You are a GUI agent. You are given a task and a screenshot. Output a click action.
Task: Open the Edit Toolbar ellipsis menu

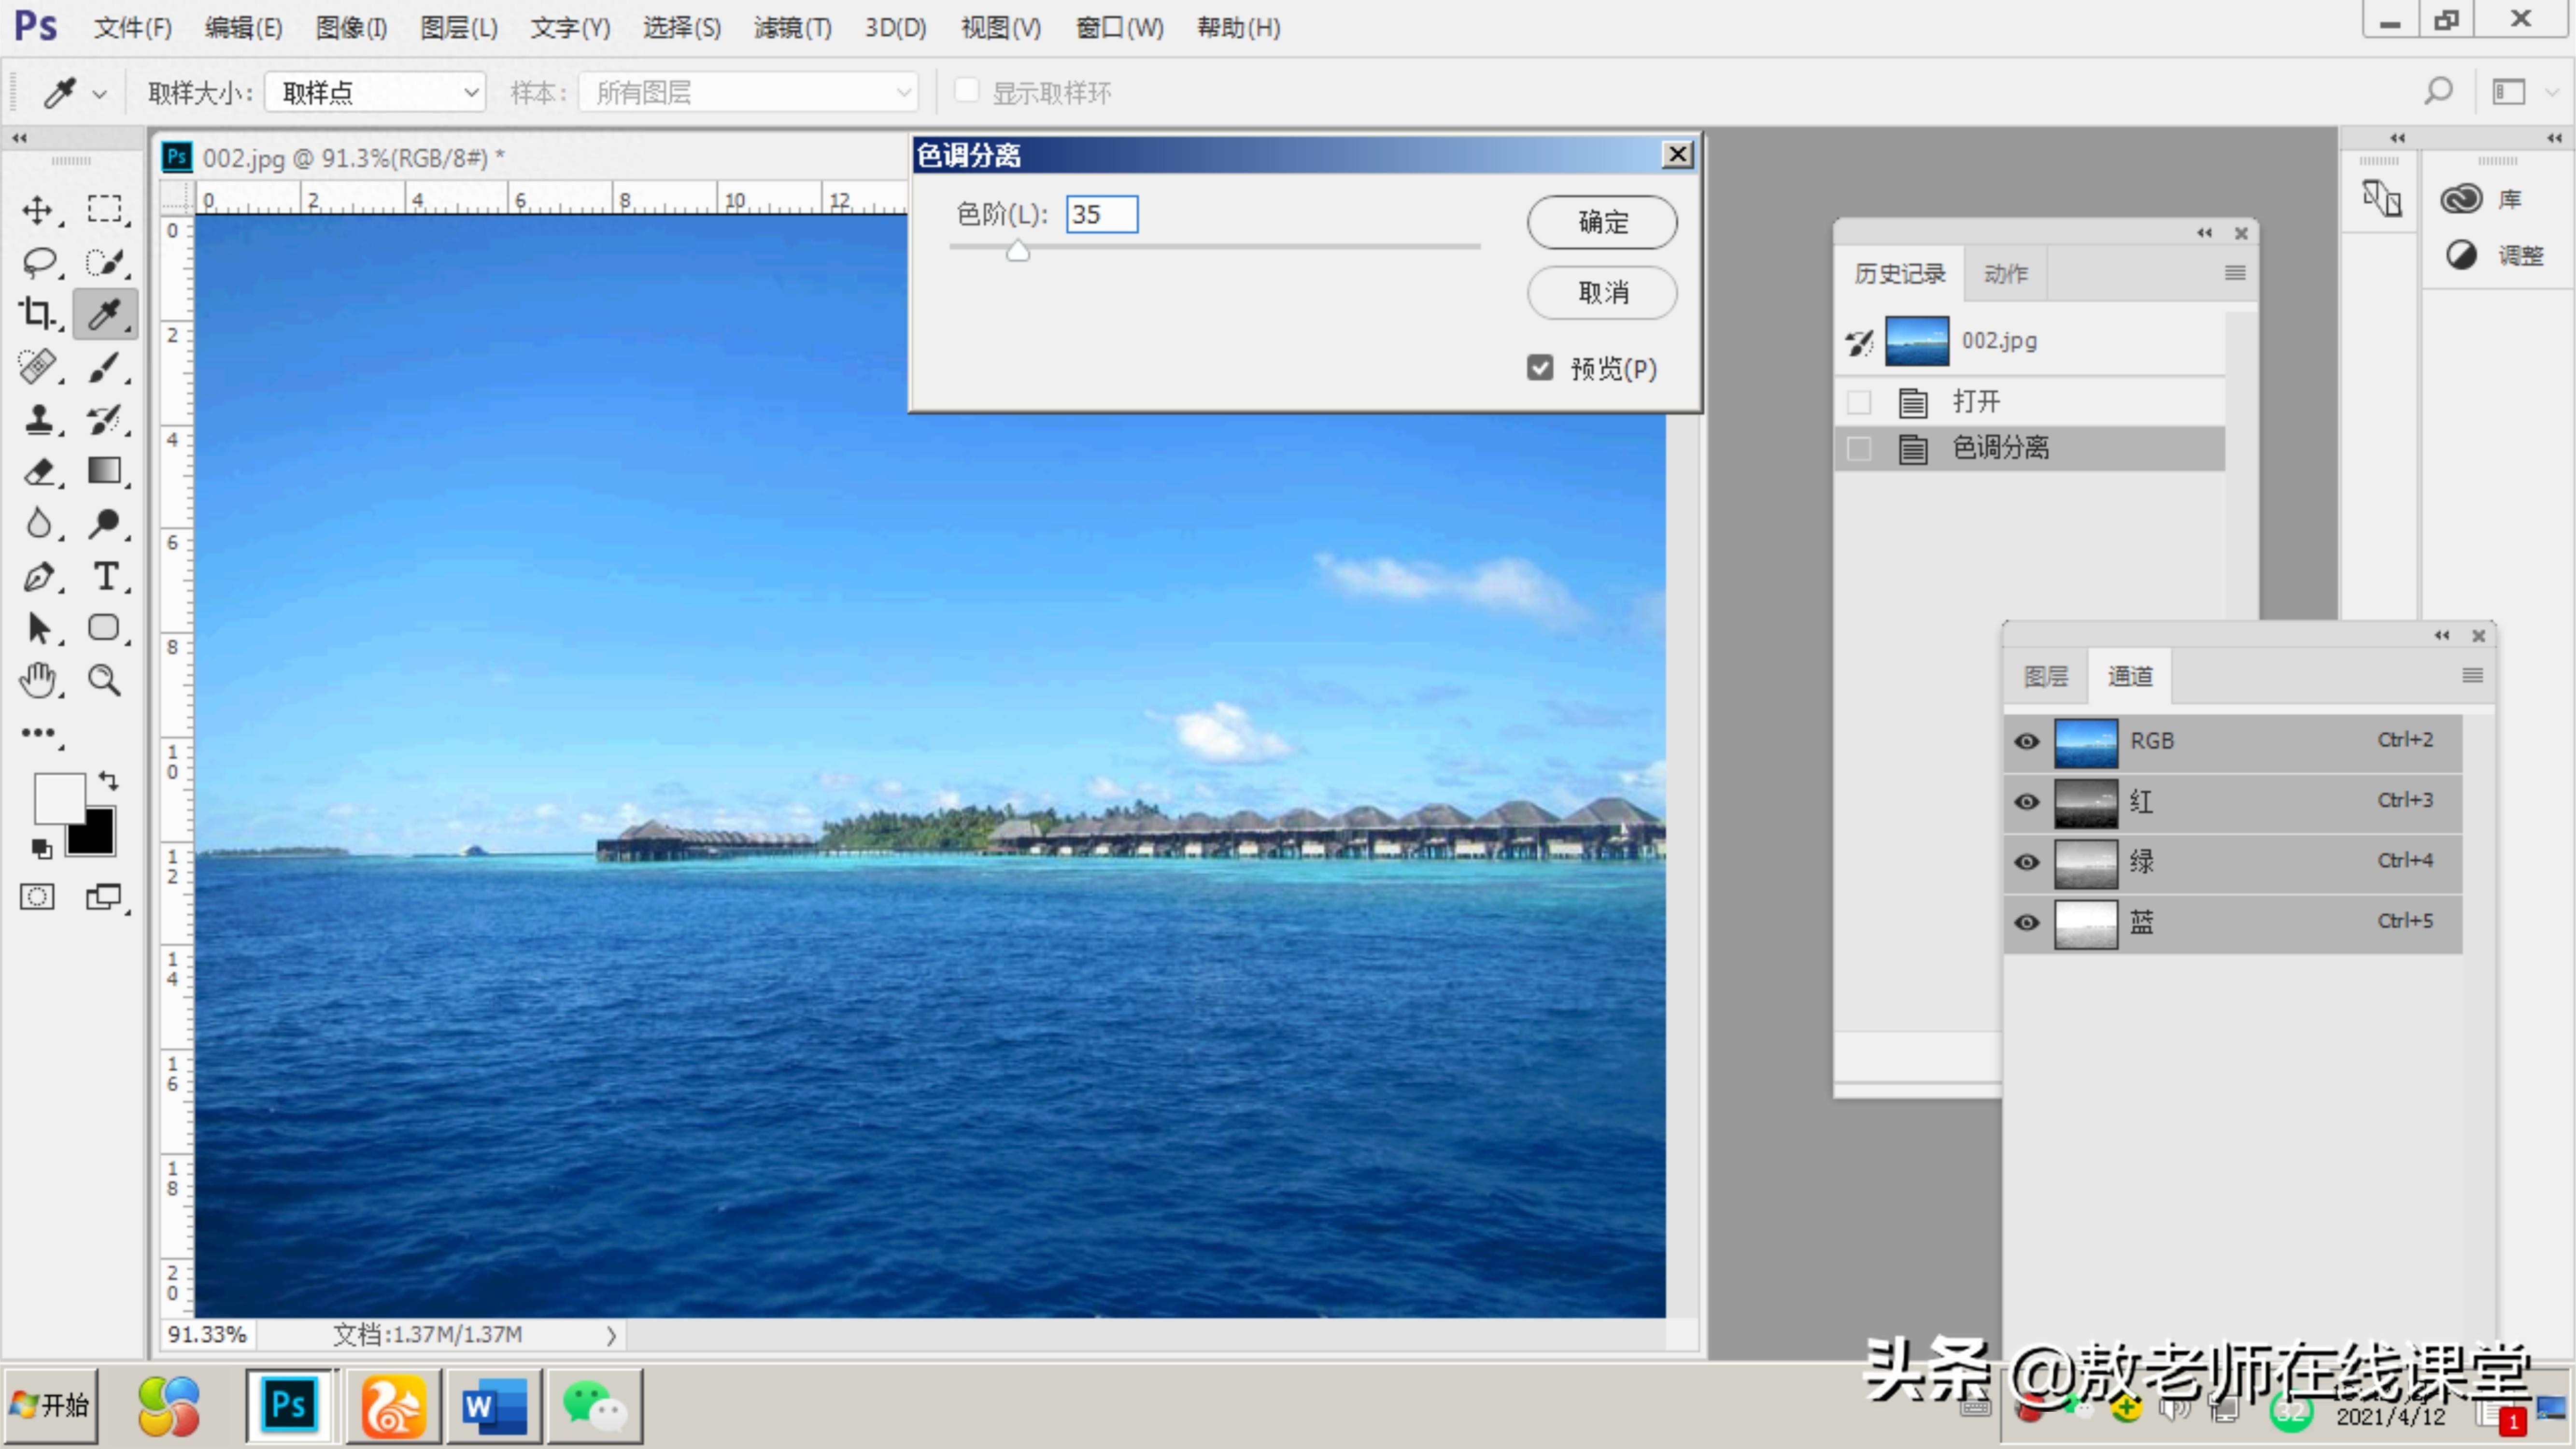tap(38, 733)
